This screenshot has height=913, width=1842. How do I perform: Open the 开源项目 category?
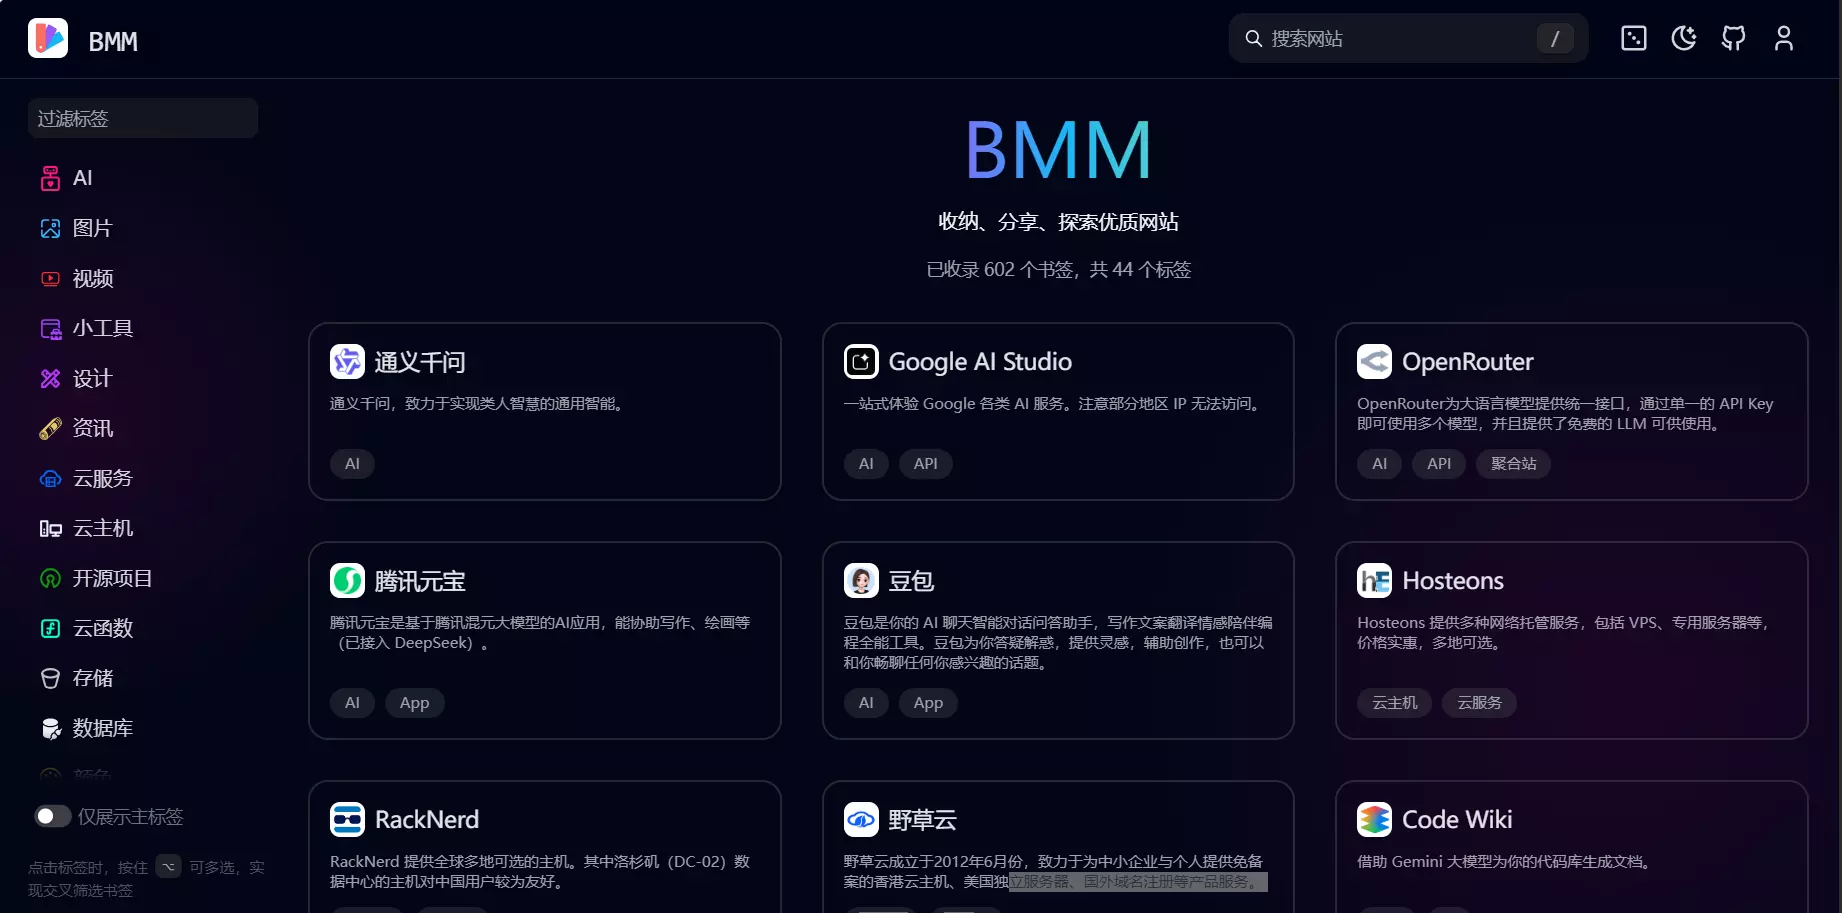pos(51,578)
